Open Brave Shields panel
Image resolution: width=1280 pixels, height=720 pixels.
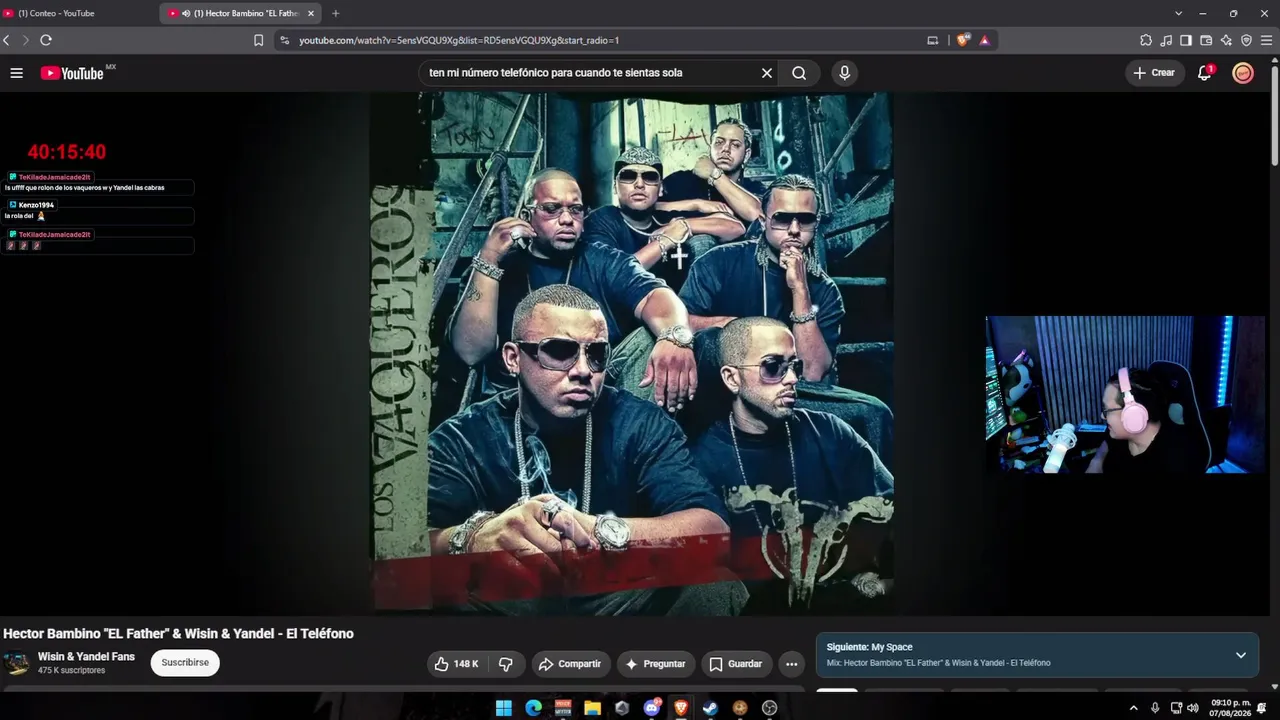click(x=962, y=40)
